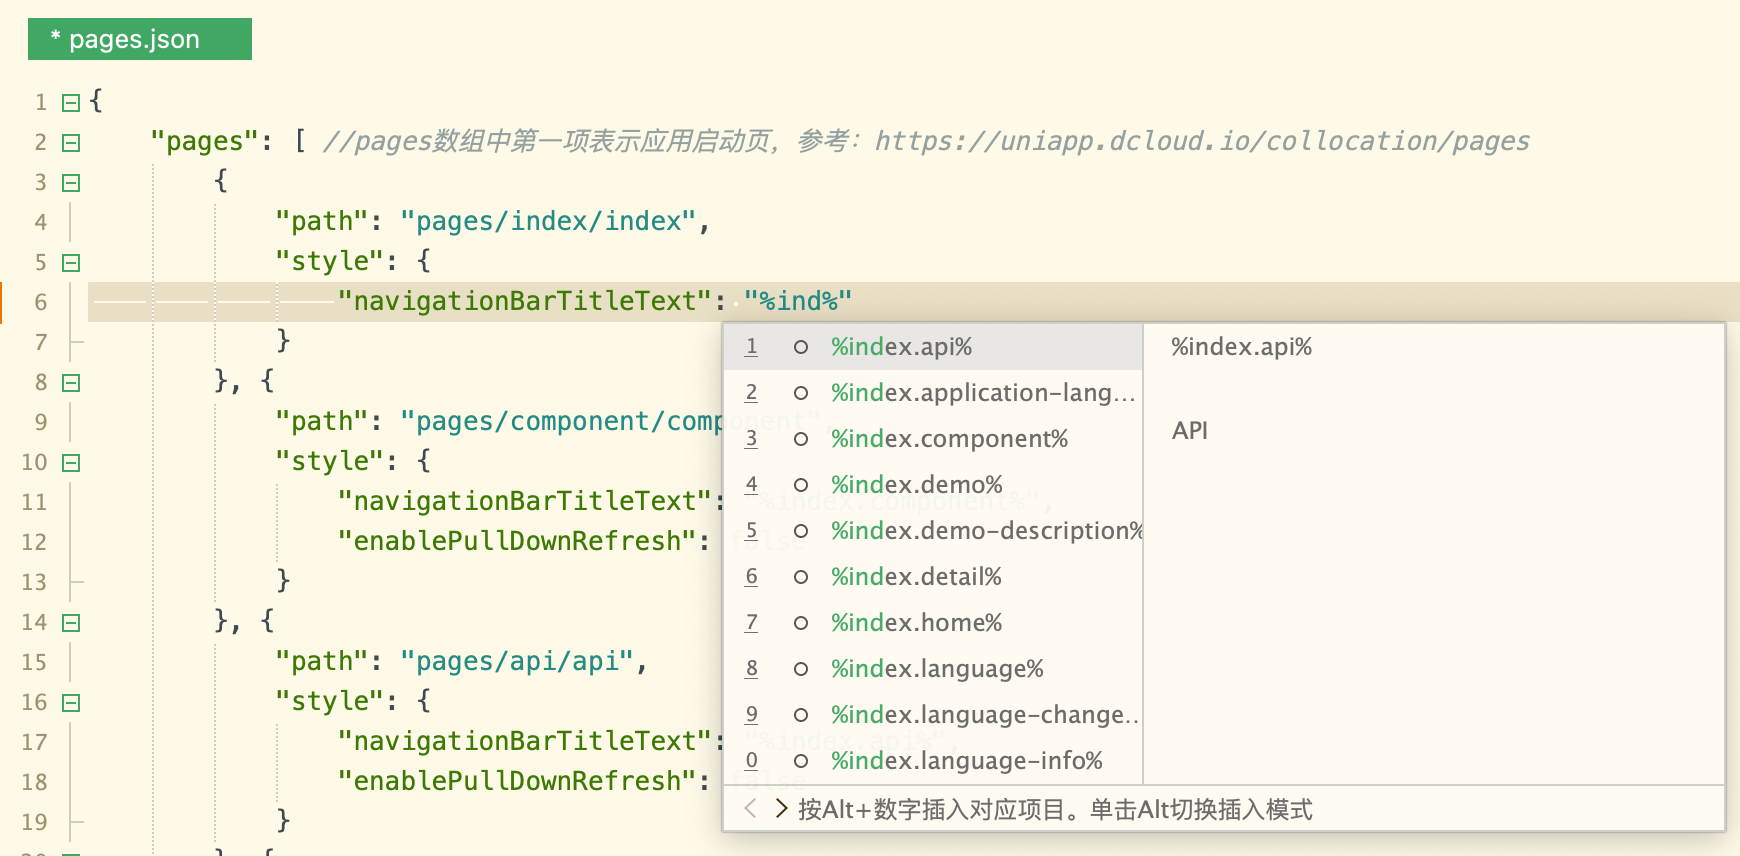Click line number 12 in the gutter
This screenshot has width=1740, height=856.
click(x=34, y=542)
